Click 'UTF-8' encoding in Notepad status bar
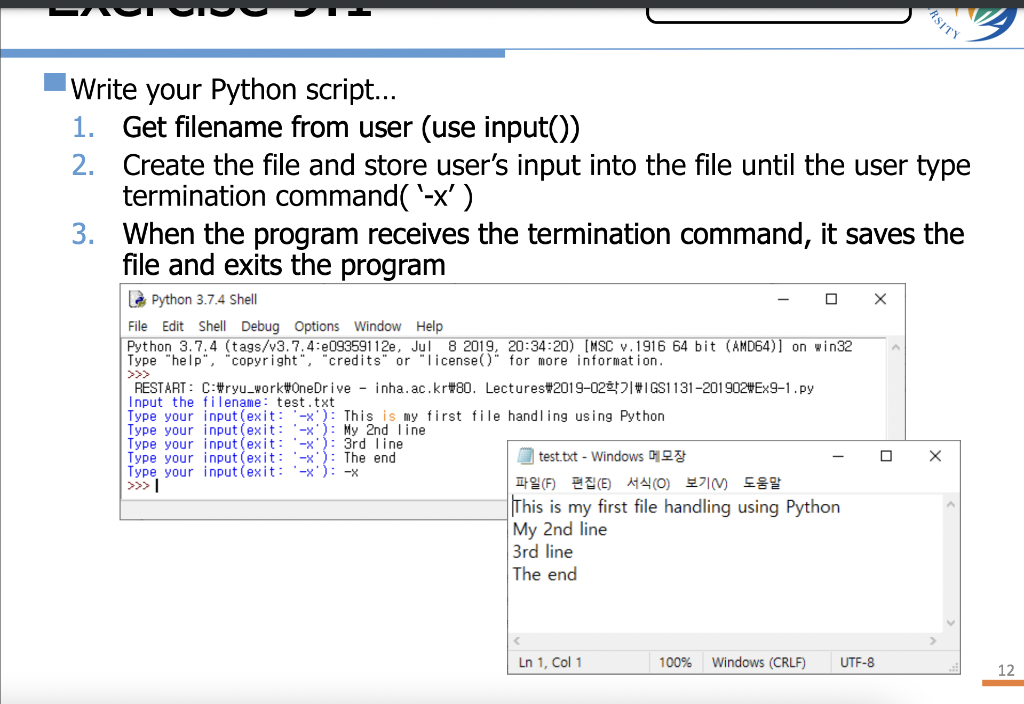Viewport: 1024px width, 704px height. (x=857, y=662)
